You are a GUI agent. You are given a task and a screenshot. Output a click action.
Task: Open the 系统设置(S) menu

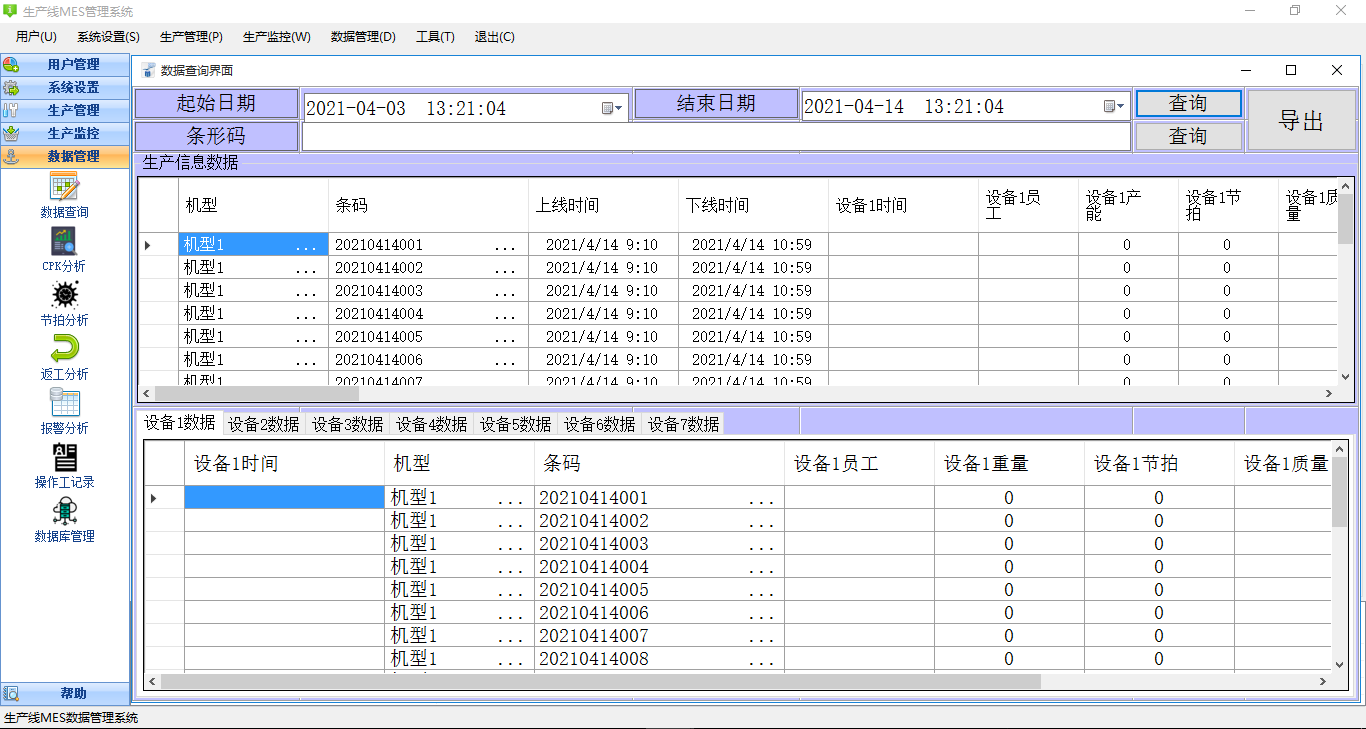pos(108,37)
